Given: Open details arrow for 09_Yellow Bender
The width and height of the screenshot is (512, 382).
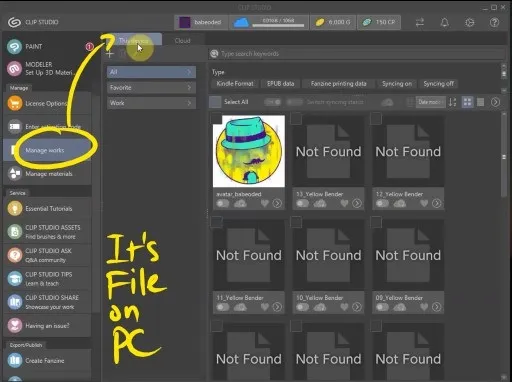Looking at the screenshot, I should coord(436,307).
